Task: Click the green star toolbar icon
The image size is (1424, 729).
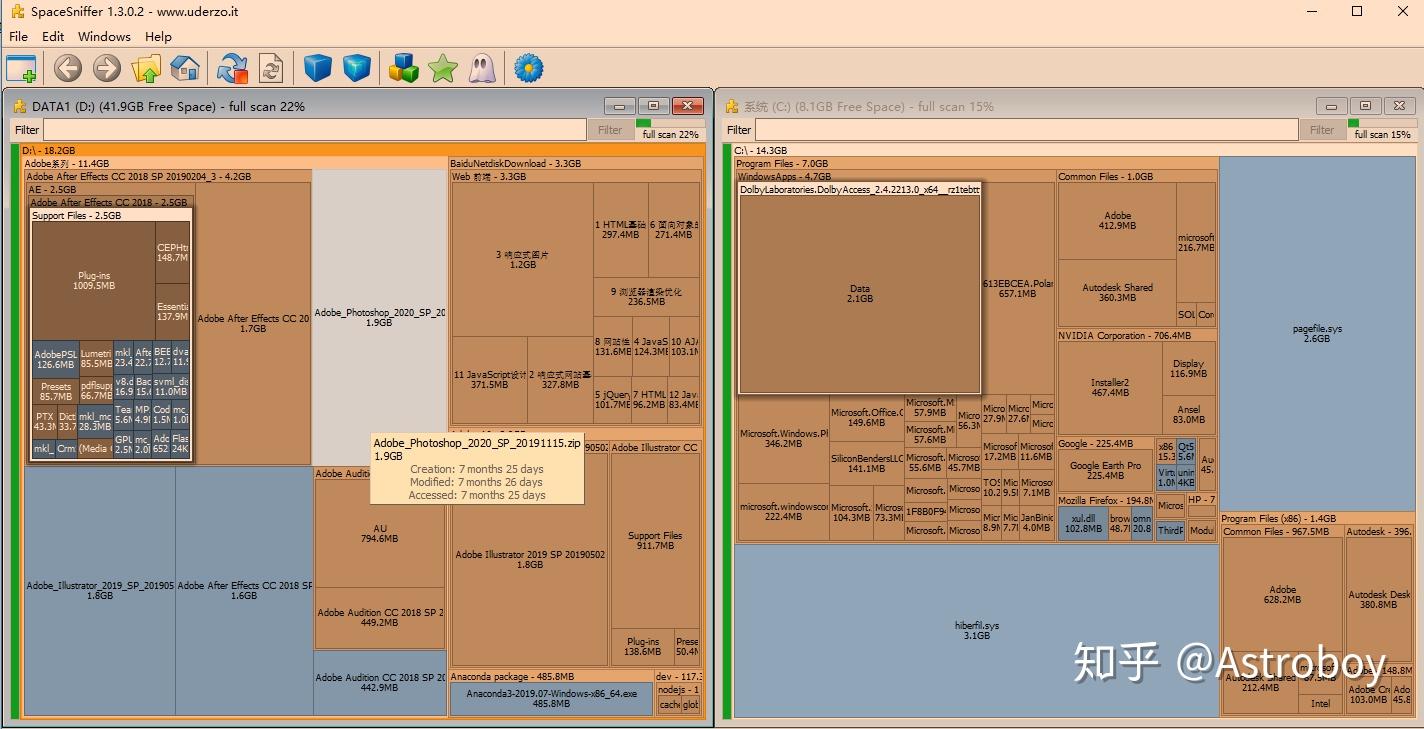Action: tap(443, 68)
